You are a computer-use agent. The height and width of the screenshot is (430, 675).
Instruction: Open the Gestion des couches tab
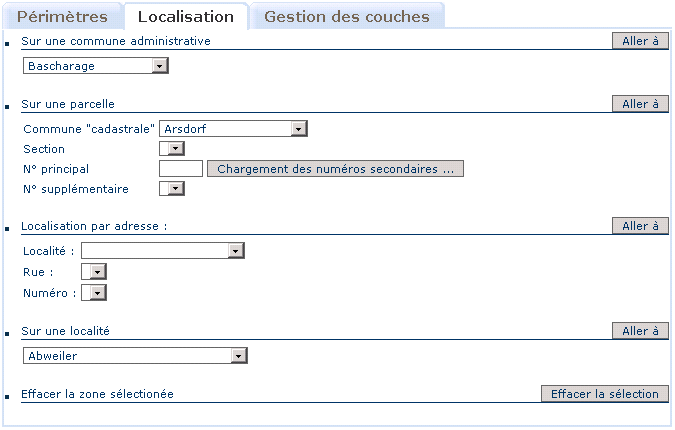click(x=346, y=17)
